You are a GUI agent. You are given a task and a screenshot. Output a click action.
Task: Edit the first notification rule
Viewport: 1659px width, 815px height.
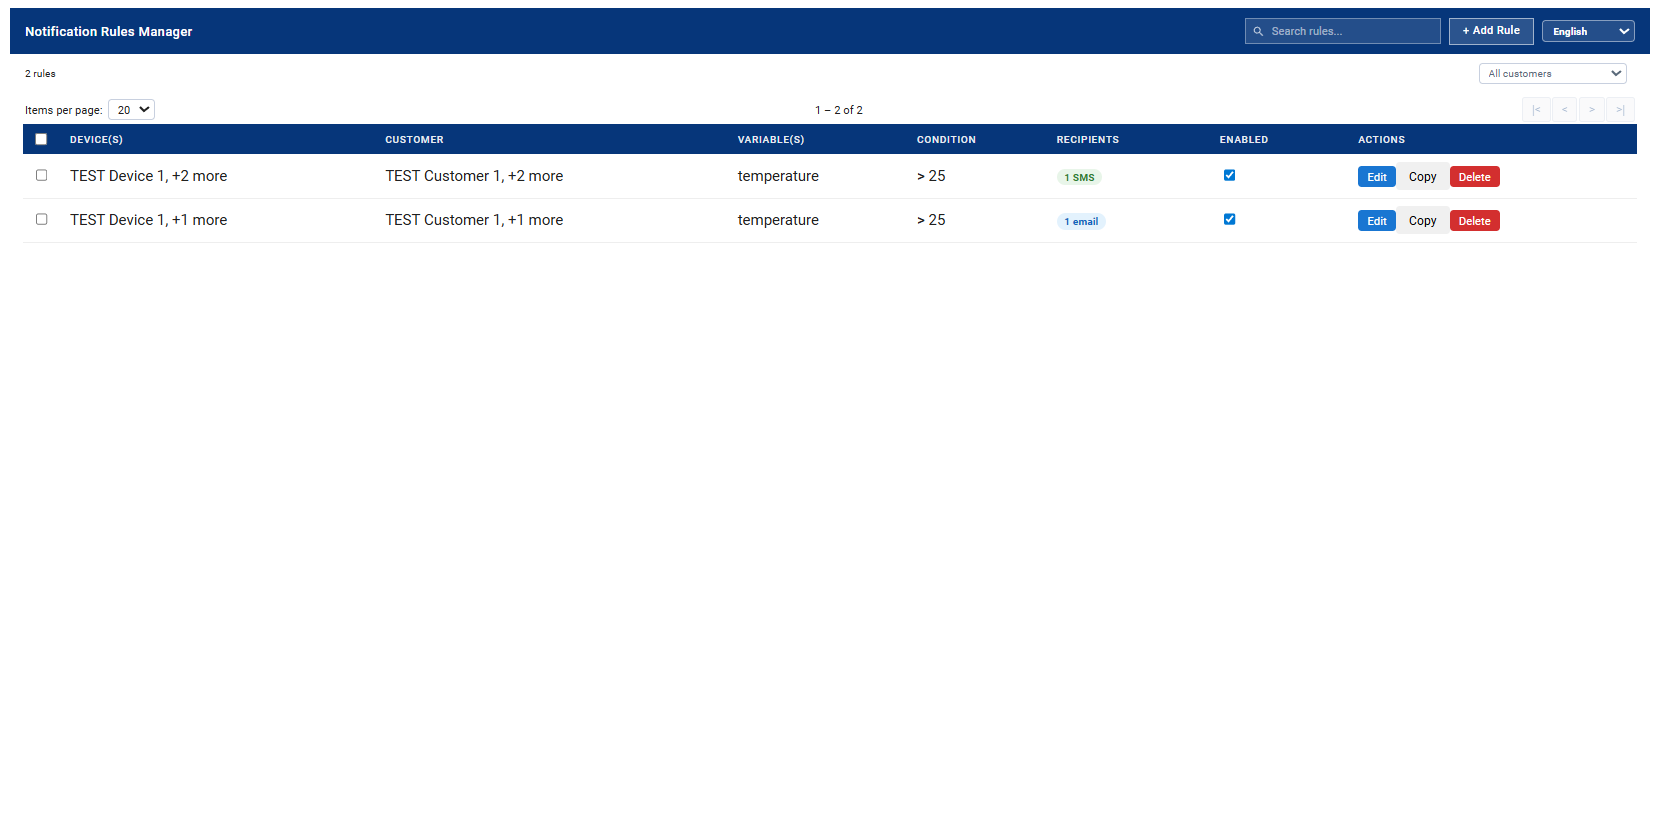[1376, 177]
